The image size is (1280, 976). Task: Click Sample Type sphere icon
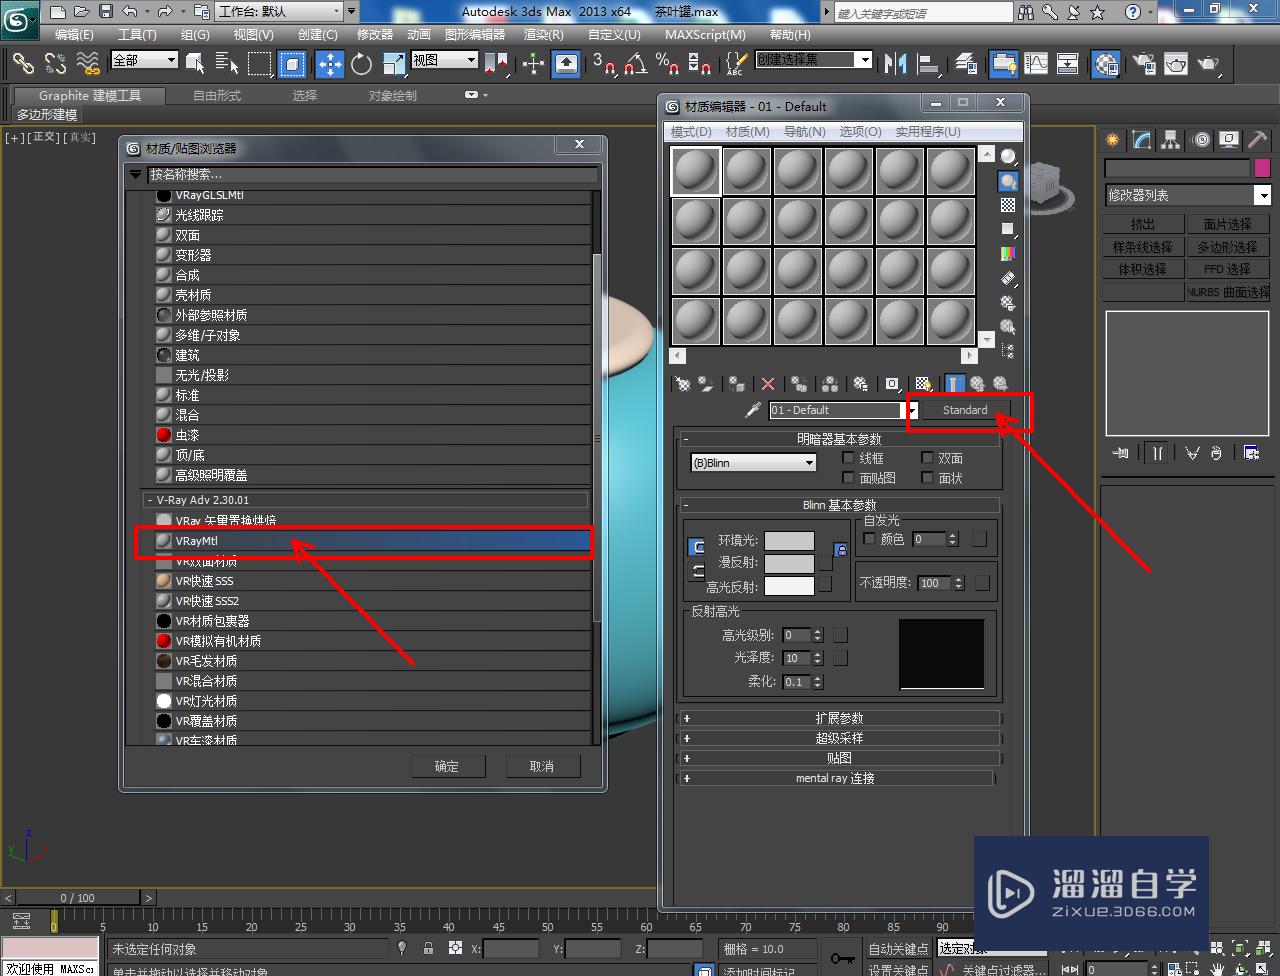pyautogui.click(x=1008, y=157)
